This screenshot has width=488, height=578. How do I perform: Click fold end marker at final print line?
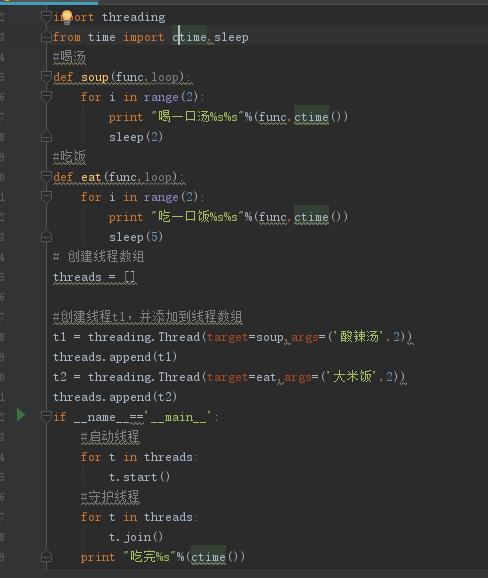(46, 556)
